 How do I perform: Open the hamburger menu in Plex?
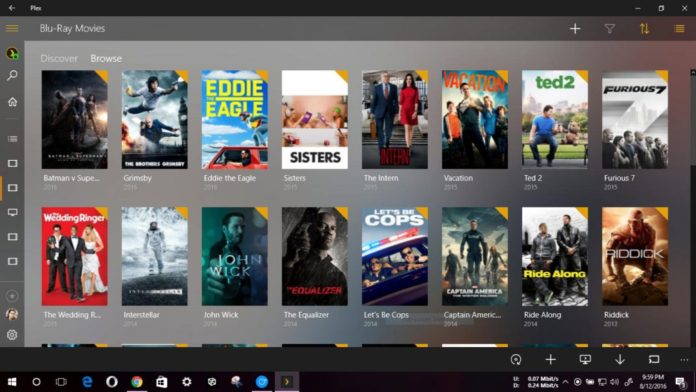(12, 28)
